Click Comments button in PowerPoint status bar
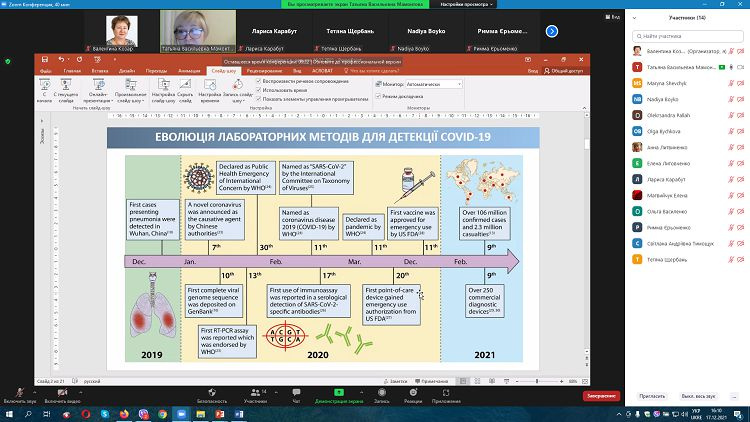Viewport: 750px width, 422px height. [432, 381]
